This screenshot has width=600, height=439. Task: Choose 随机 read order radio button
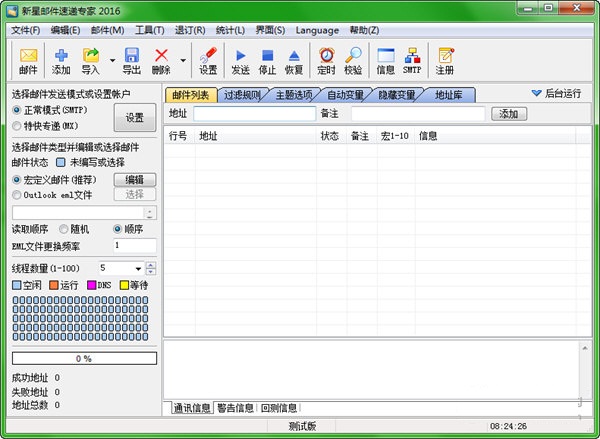tap(64, 228)
